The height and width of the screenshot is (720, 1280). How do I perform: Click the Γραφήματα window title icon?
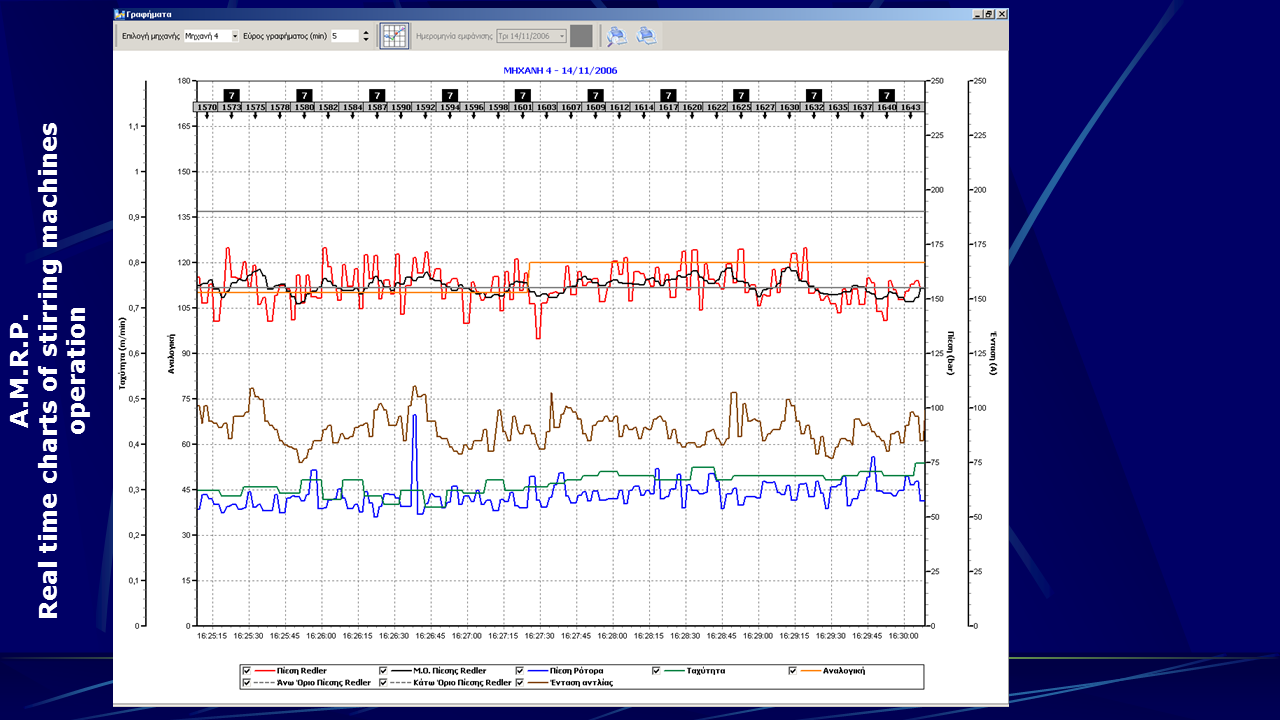tap(119, 14)
